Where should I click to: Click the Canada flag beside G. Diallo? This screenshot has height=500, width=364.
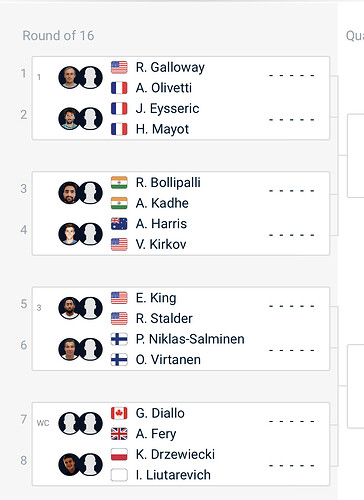[x=119, y=413]
